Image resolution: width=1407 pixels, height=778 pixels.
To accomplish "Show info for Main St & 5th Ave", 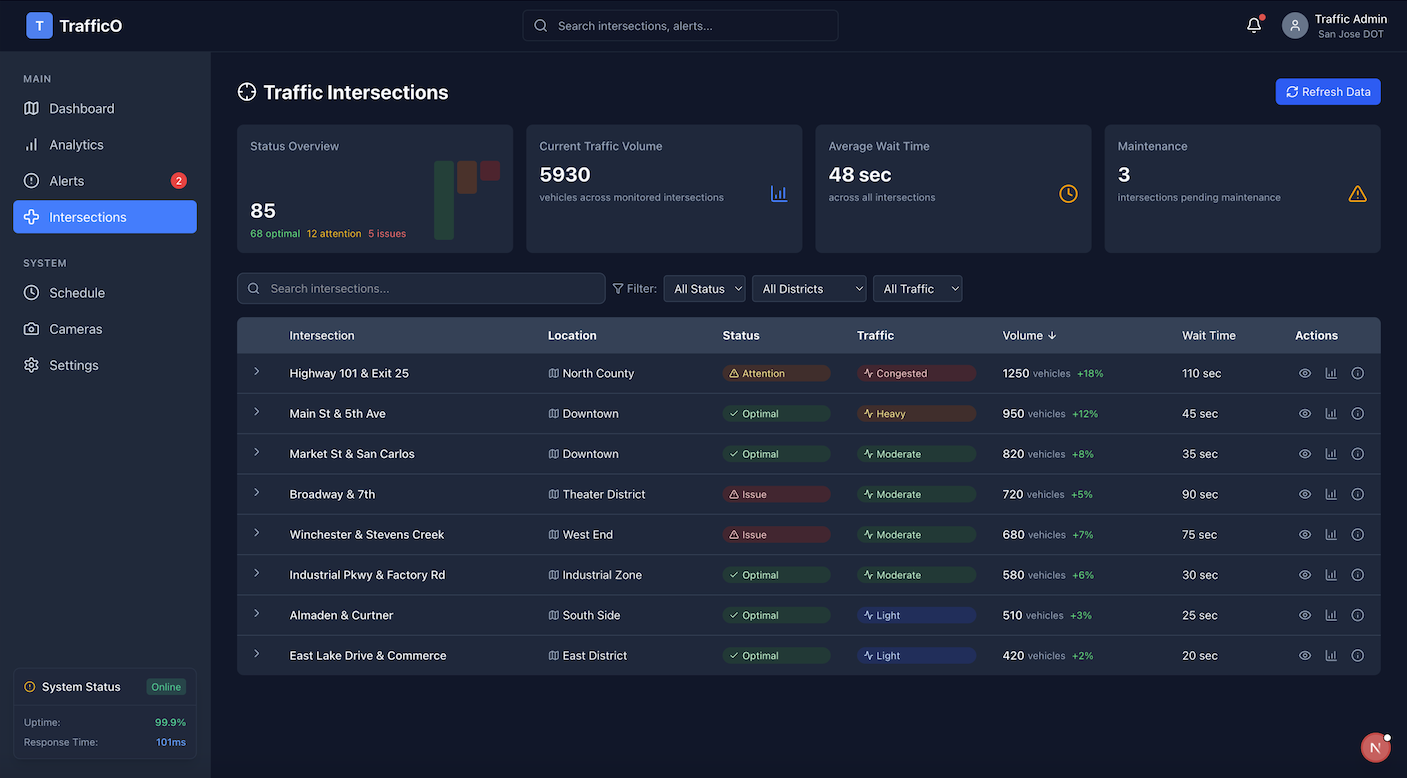I will pos(1358,413).
